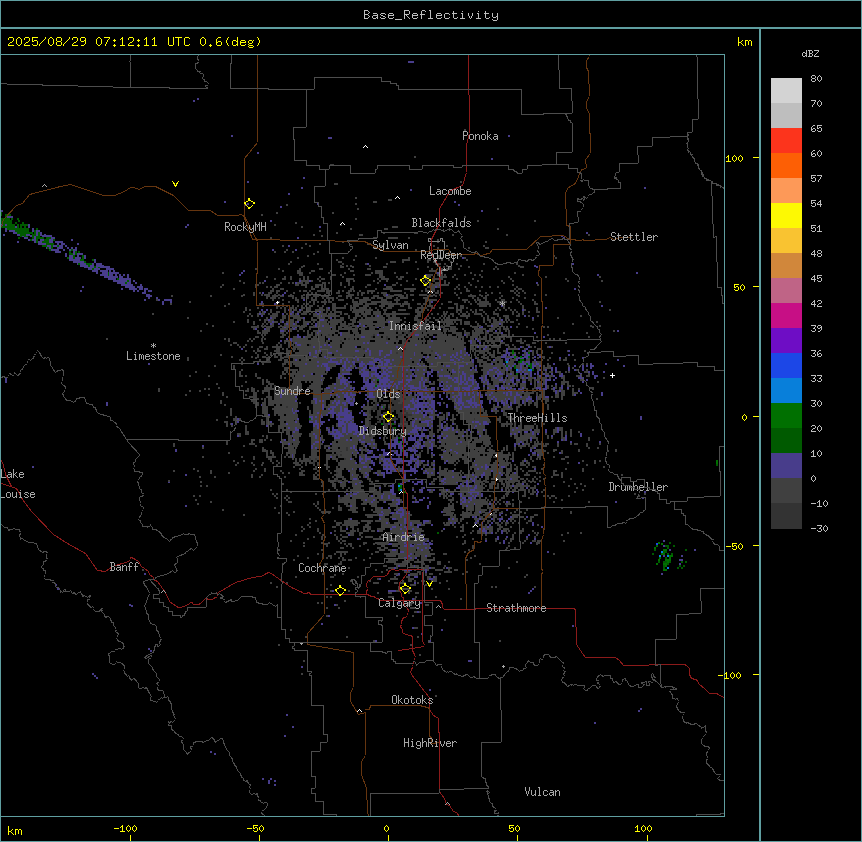Click the yellow diamond marker below Cochrane
This screenshot has height=842, width=862.
[340, 590]
